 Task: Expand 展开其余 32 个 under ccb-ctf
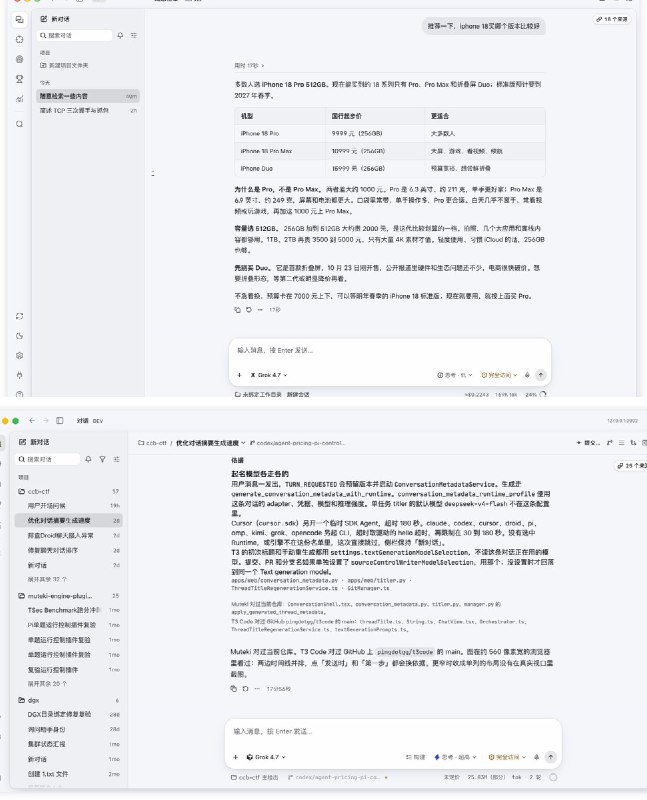[47, 580]
